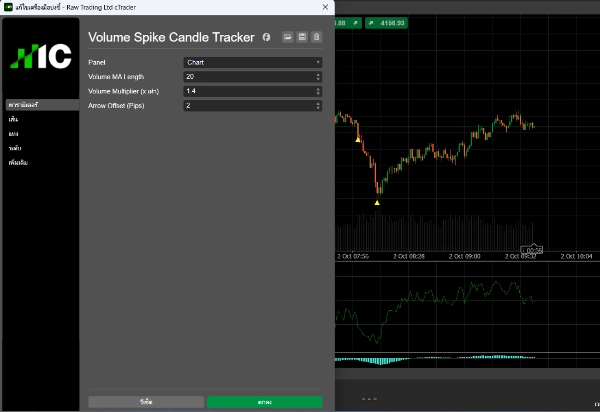Select the highlighted Parameters (พารามิเตอร์) sidebar tab
600x412 pixels.
tap(42, 105)
